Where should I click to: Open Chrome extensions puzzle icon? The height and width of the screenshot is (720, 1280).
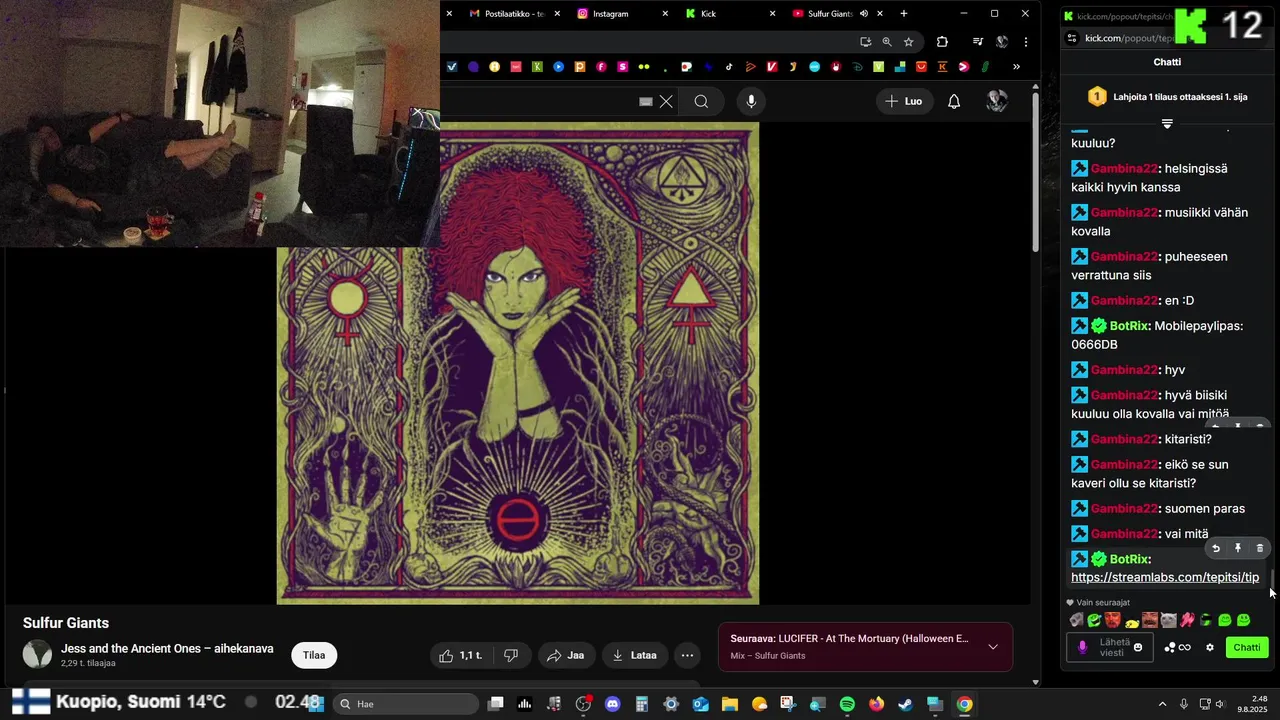(942, 42)
